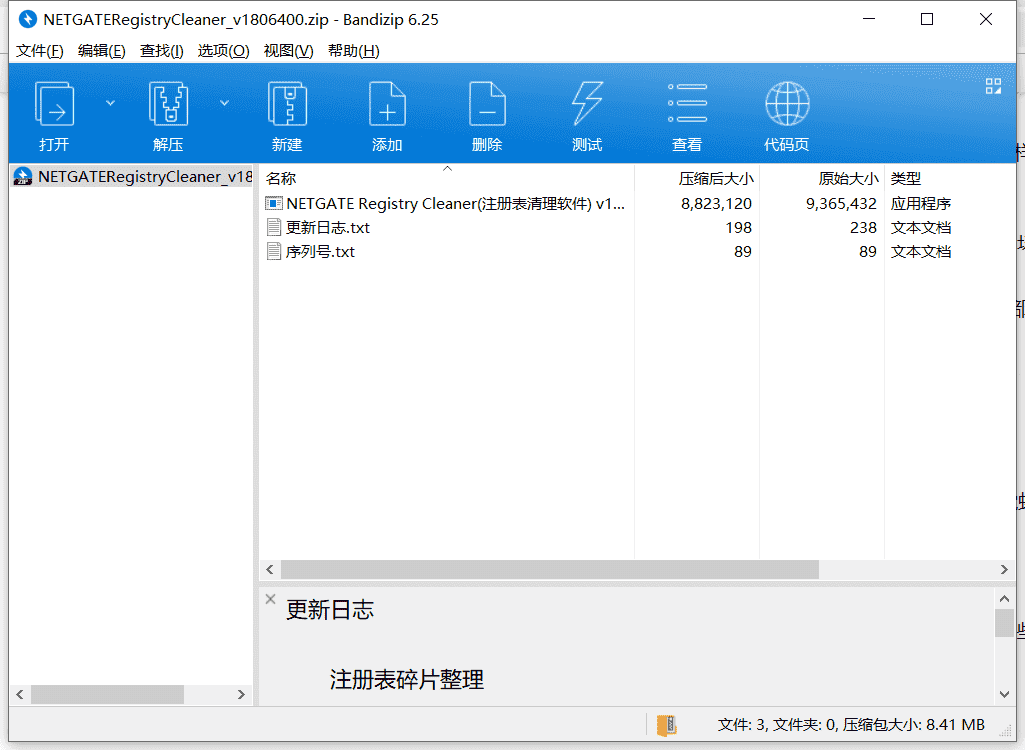This screenshot has height=750, width=1025.
Task: Maximize the Bandizip window
Action: coord(927,19)
